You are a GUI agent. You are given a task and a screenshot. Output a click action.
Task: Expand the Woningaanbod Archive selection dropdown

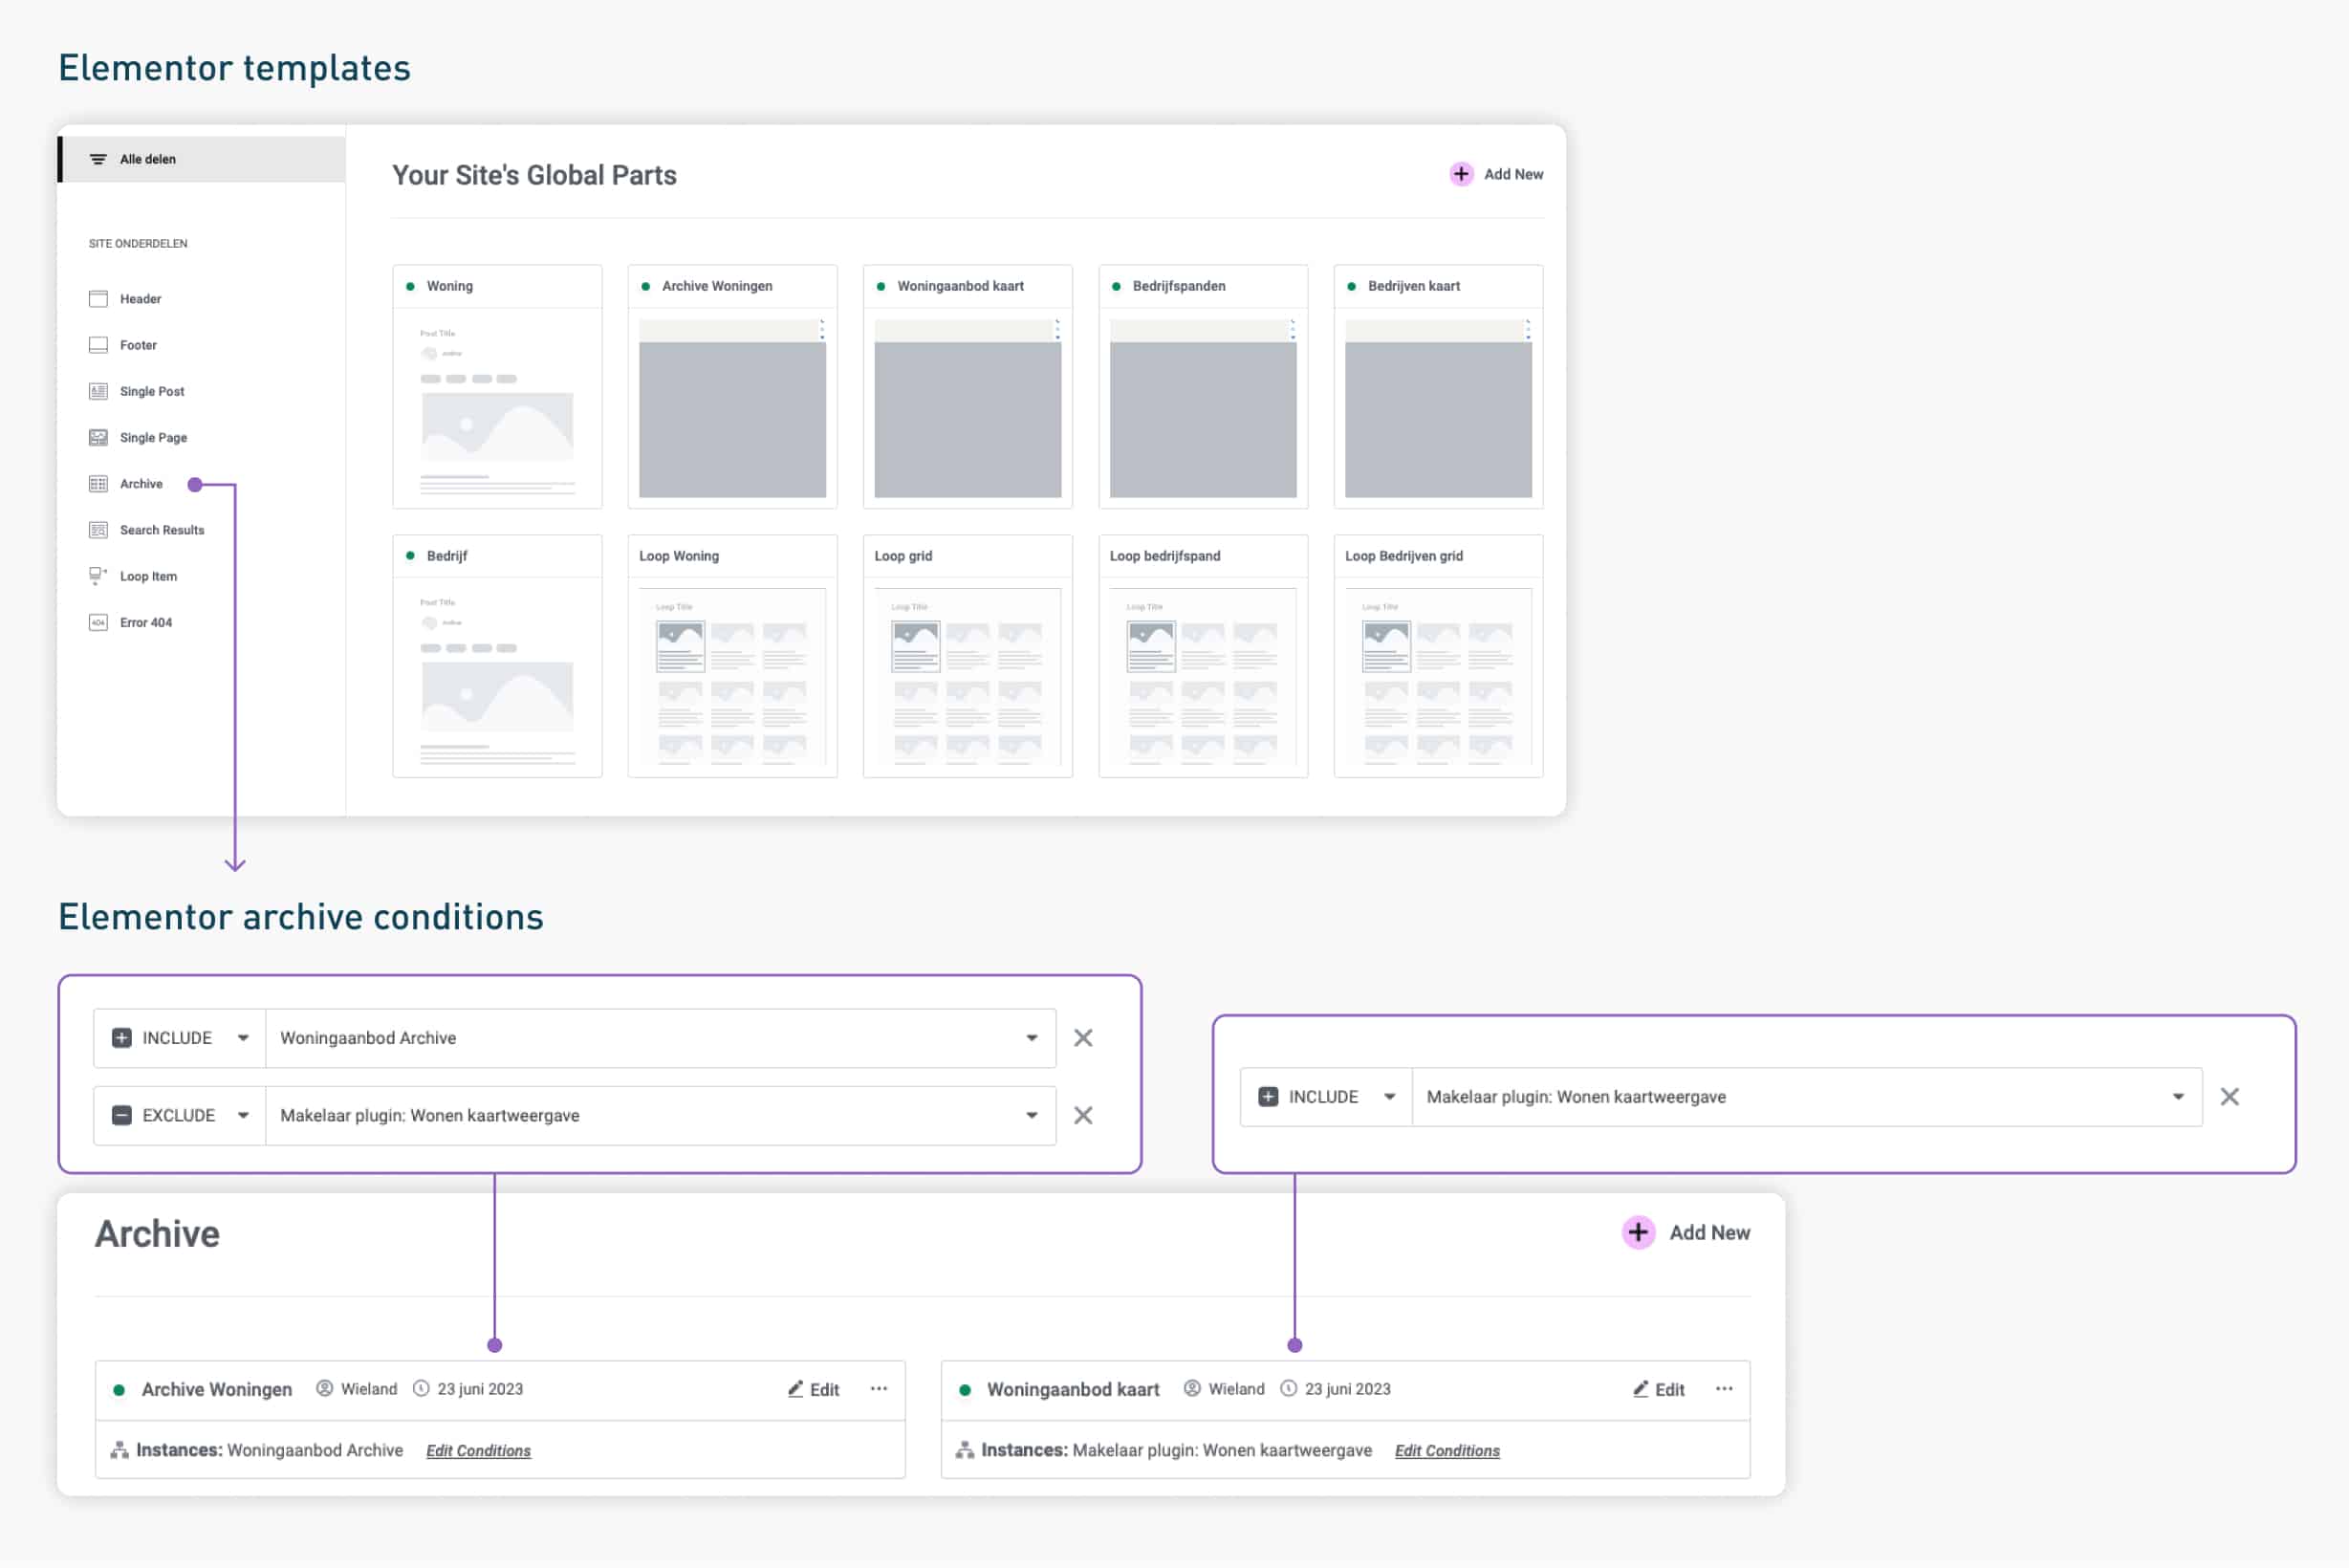coord(1031,1038)
